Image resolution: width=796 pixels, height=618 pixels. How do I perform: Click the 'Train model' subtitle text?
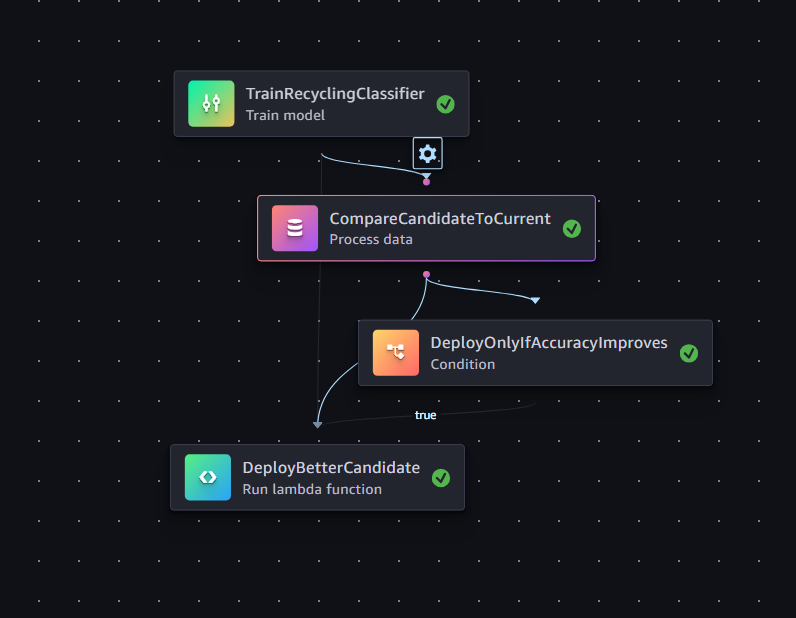coord(285,115)
